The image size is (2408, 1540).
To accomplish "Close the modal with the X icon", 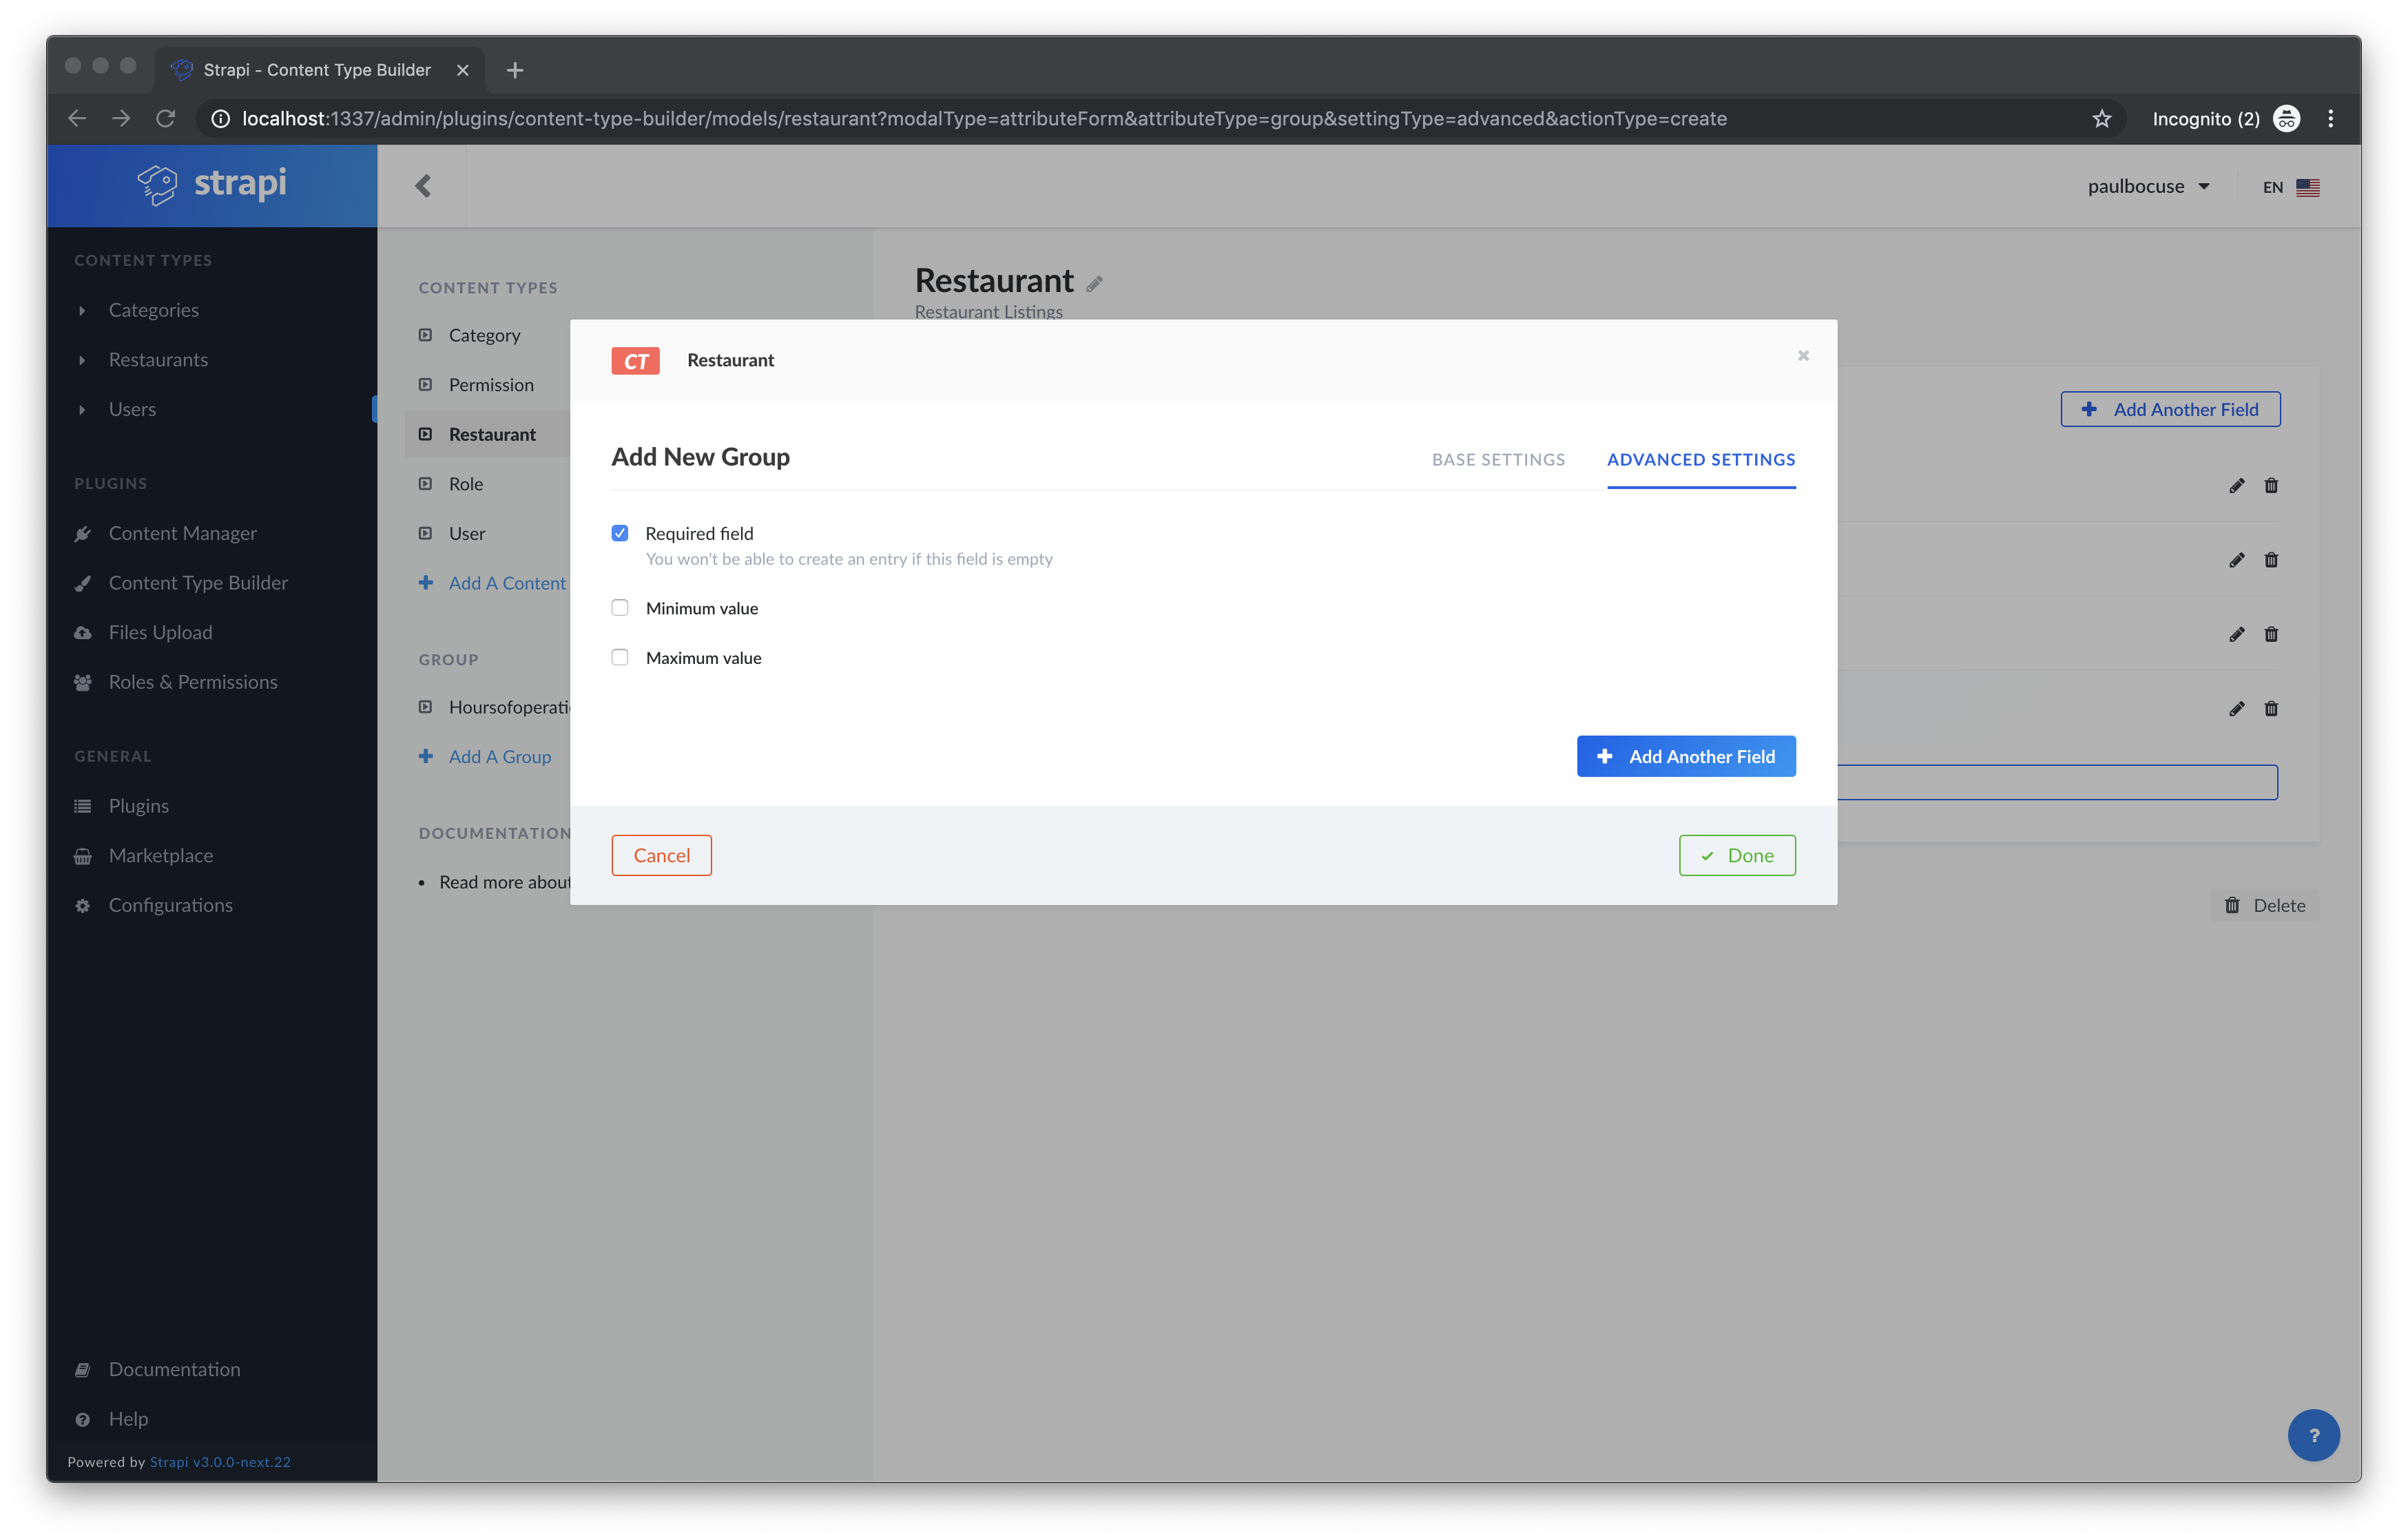I will point(1803,356).
